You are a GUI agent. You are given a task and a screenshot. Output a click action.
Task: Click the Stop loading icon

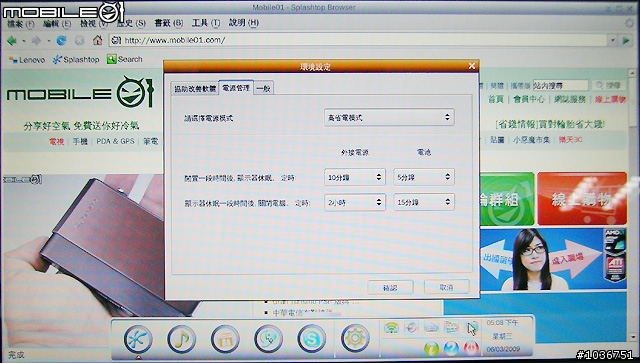coord(80,40)
